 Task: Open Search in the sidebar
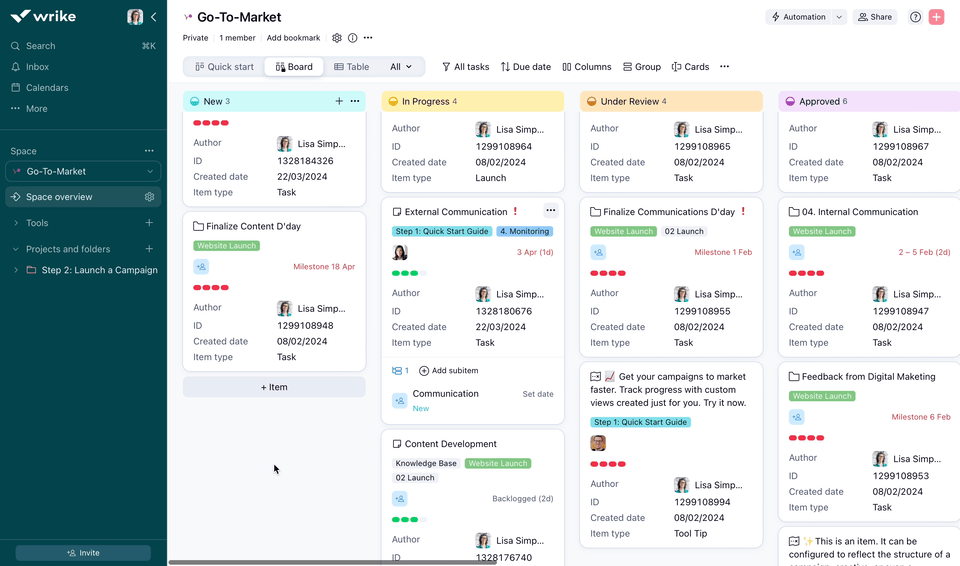[x=40, y=46]
